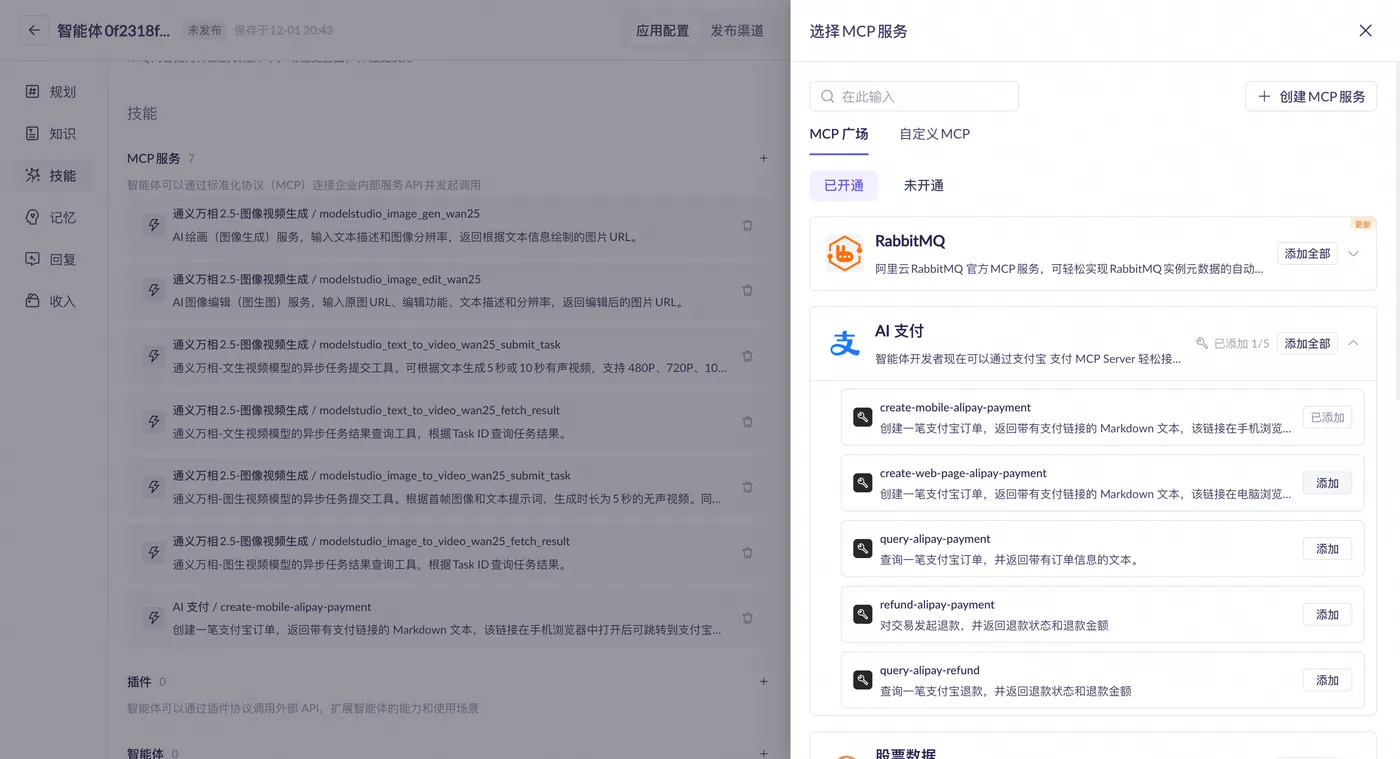The image size is (1400, 759).
Task: Click lightning icon of text_to_video_wan25_fetch_result row
Action: click(154, 421)
